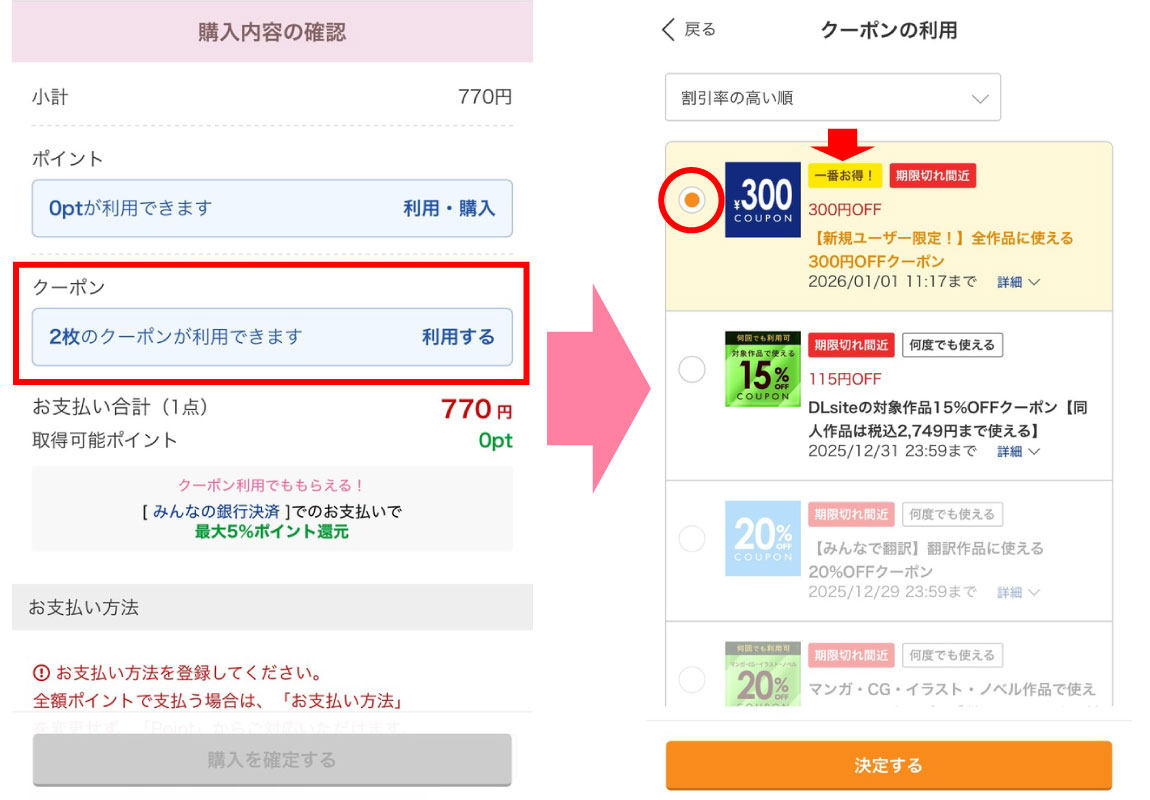This screenshot has height=800, width=1150.
Task: Click the 何度でも使える tag on 15% coupon
Action: (x=952, y=345)
